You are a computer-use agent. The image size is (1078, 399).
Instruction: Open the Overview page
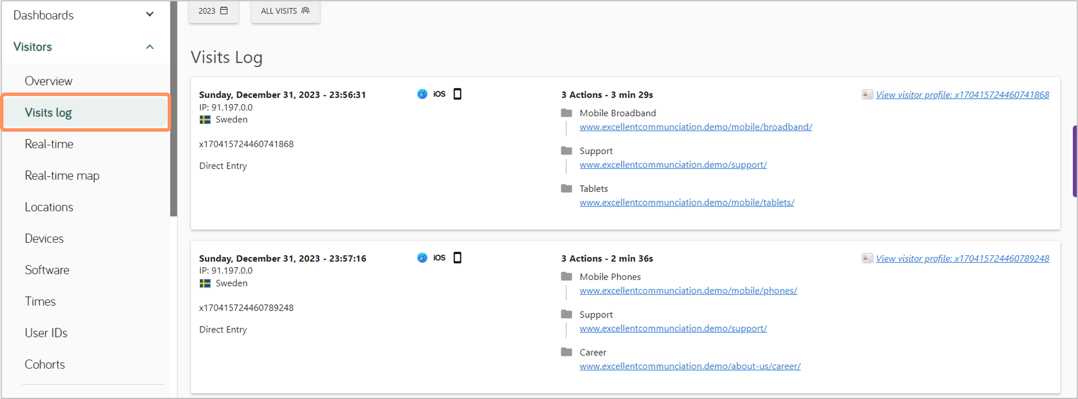(49, 81)
